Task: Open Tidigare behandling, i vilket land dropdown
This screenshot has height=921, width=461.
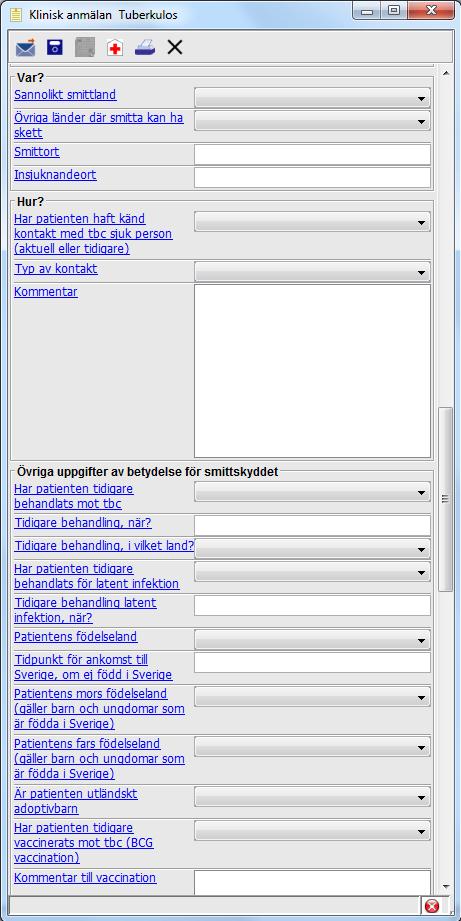Action: (312, 549)
